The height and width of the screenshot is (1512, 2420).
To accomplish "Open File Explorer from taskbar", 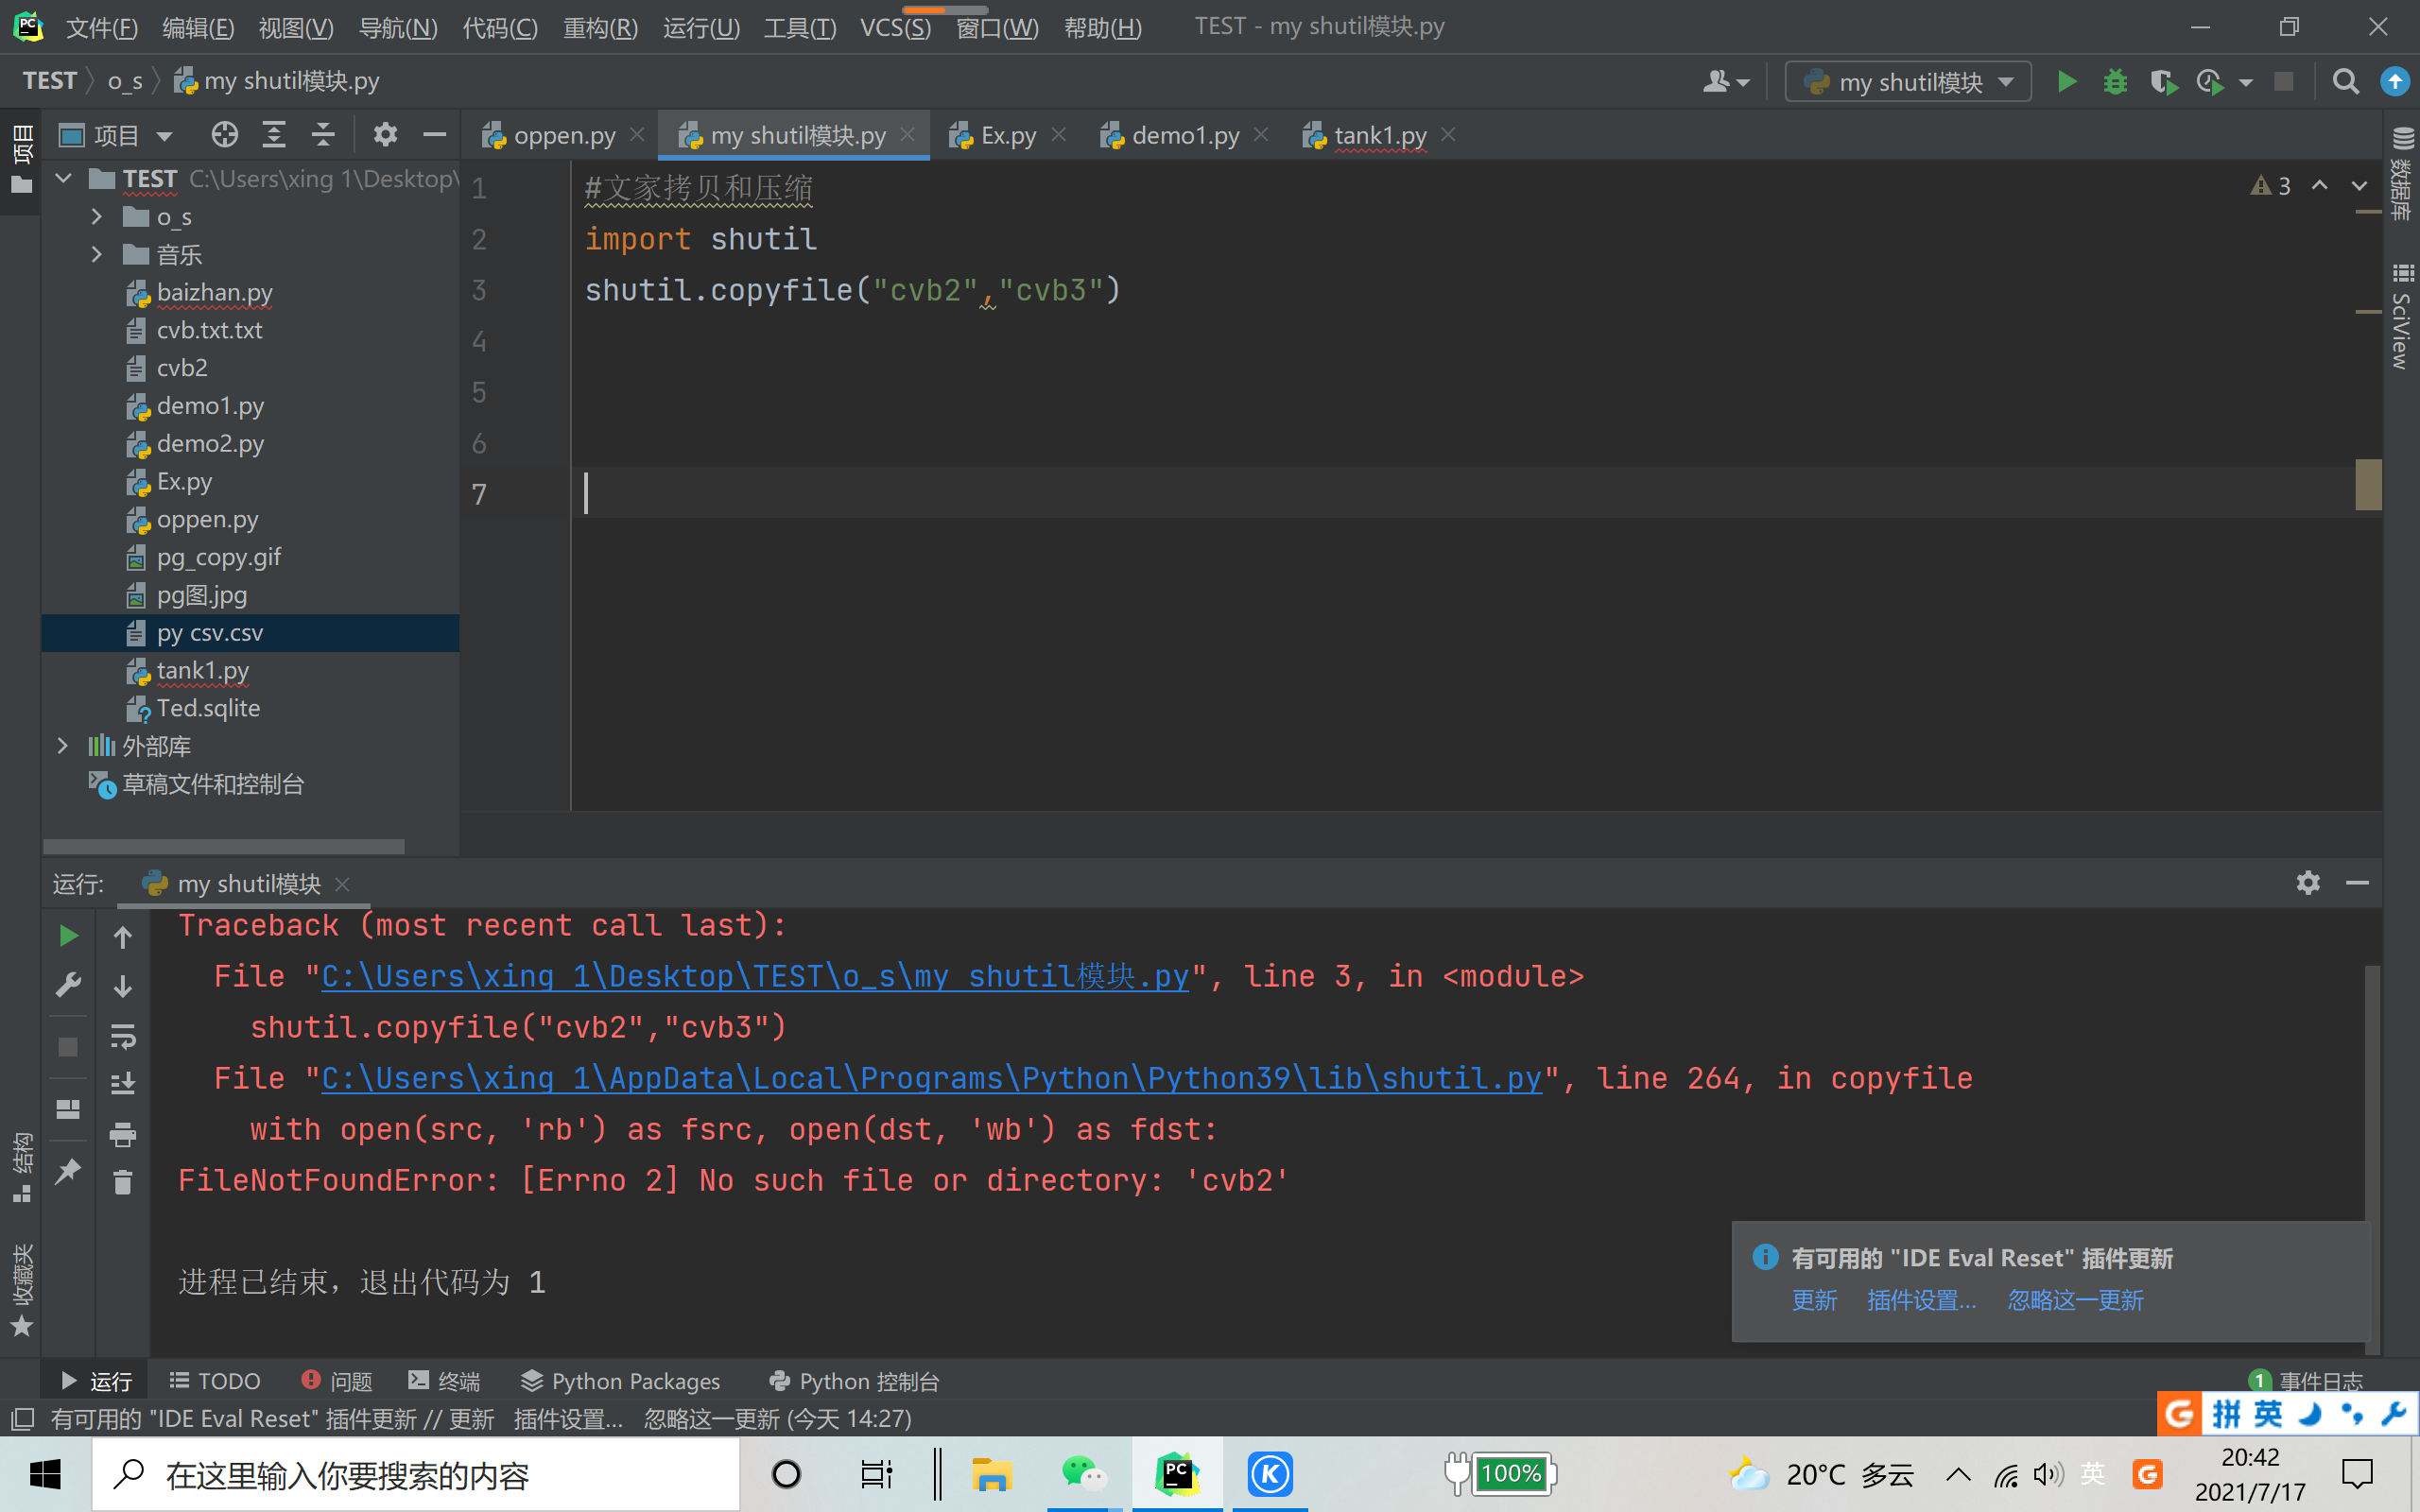I will pyautogui.click(x=991, y=1474).
